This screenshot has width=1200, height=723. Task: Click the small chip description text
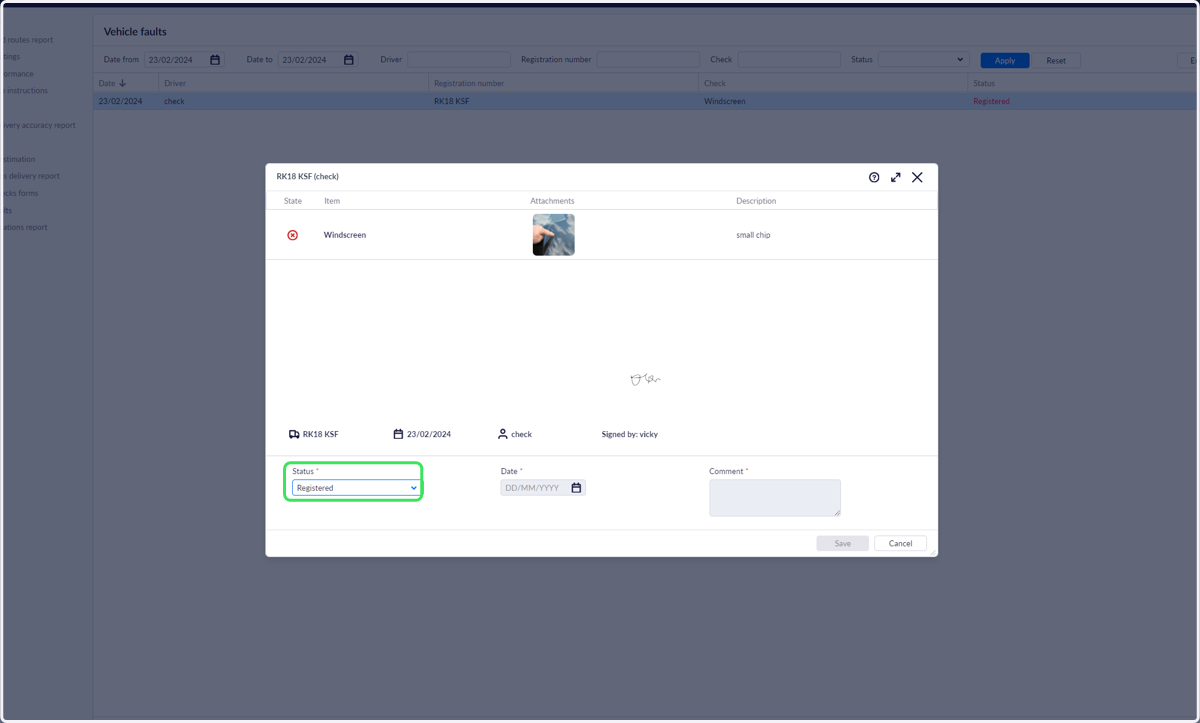(x=753, y=235)
